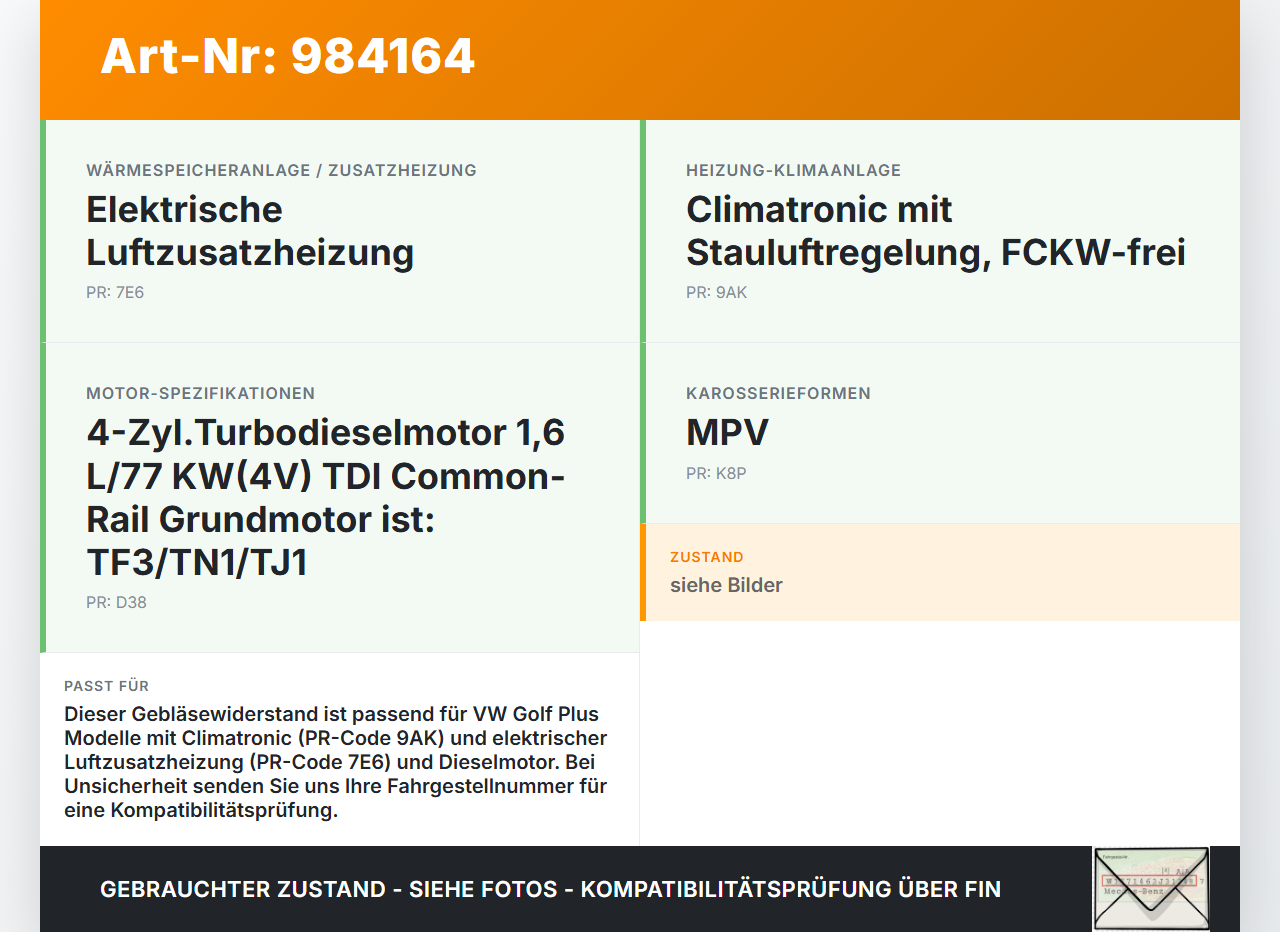This screenshot has width=1280, height=933.
Task: Select the PR: 7E6 code label
Action: coord(116,293)
